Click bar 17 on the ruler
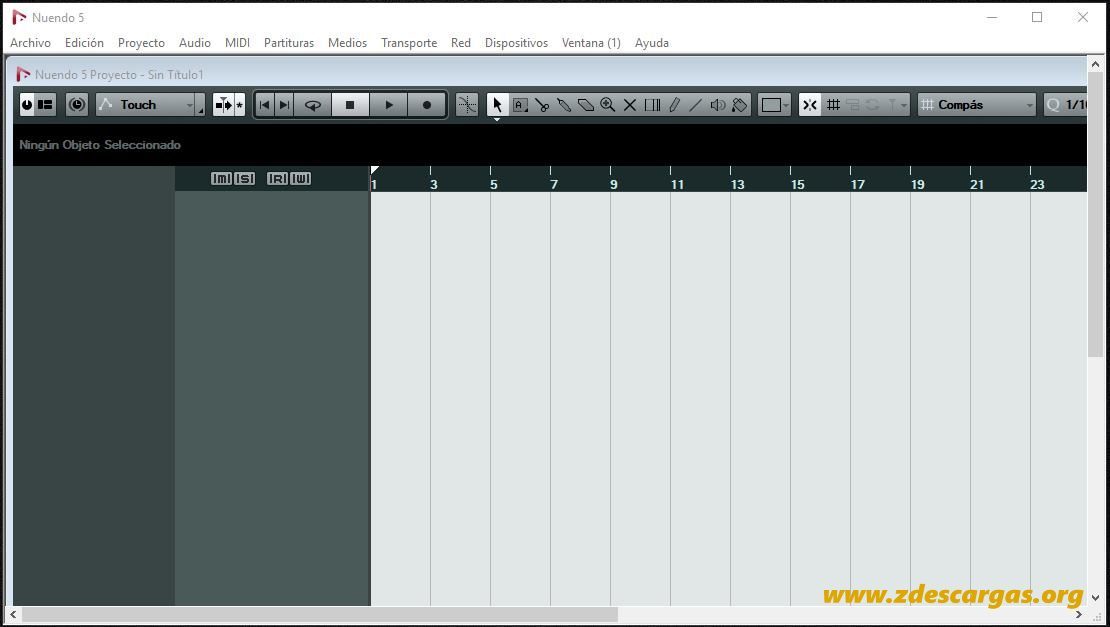This screenshot has height=627, width=1110. coord(857,184)
